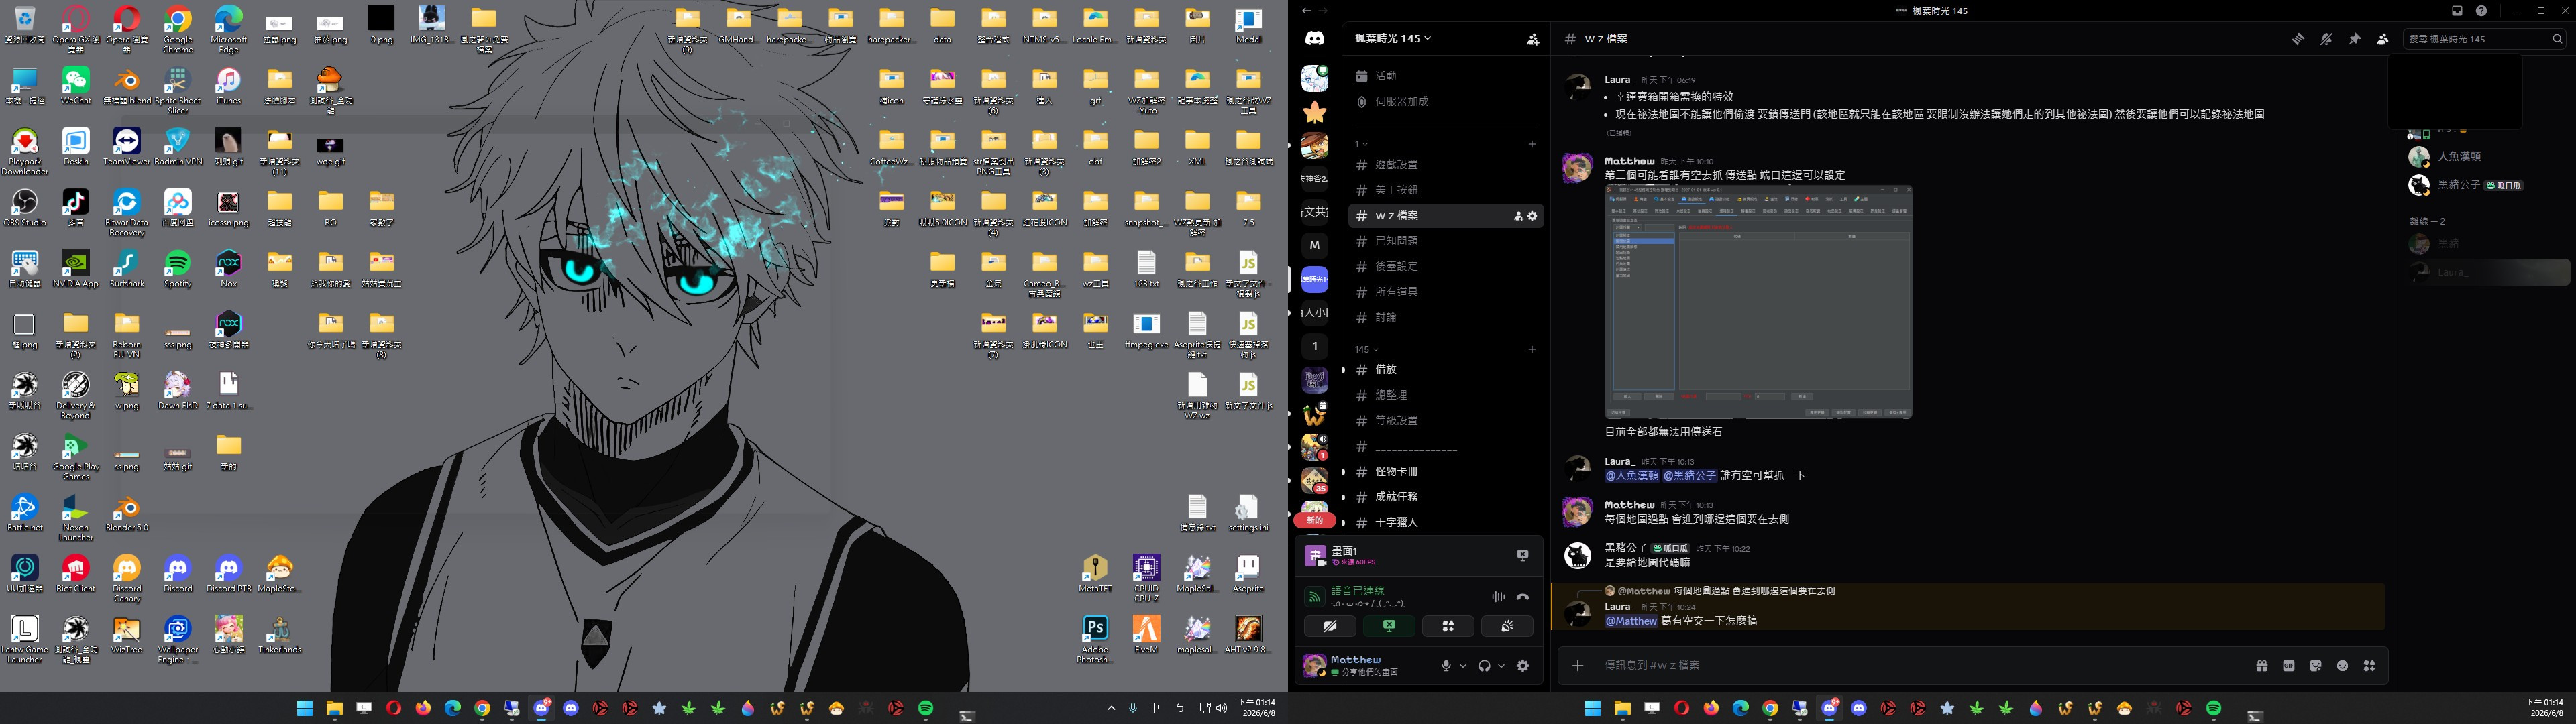Create invite for ｗｚ檔案 channel
This screenshot has width=2576, height=724.
pos(1518,216)
